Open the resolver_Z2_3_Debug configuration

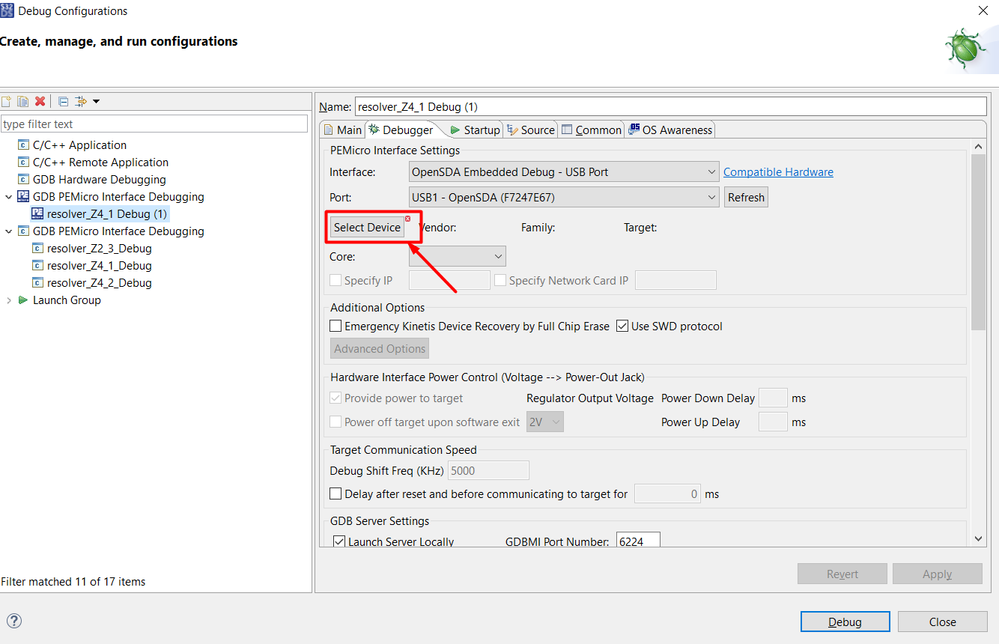point(99,248)
